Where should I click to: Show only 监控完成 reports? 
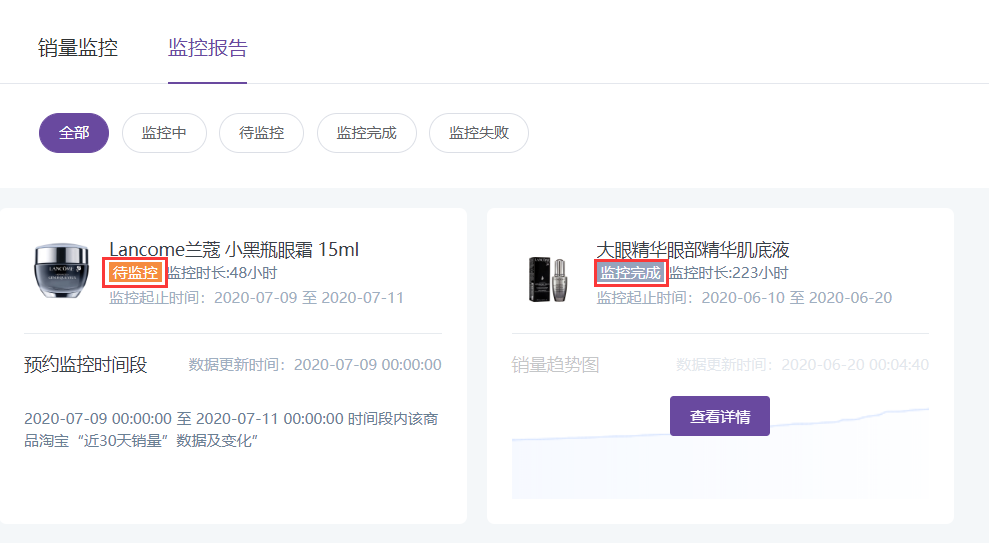click(x=366, y=132)
